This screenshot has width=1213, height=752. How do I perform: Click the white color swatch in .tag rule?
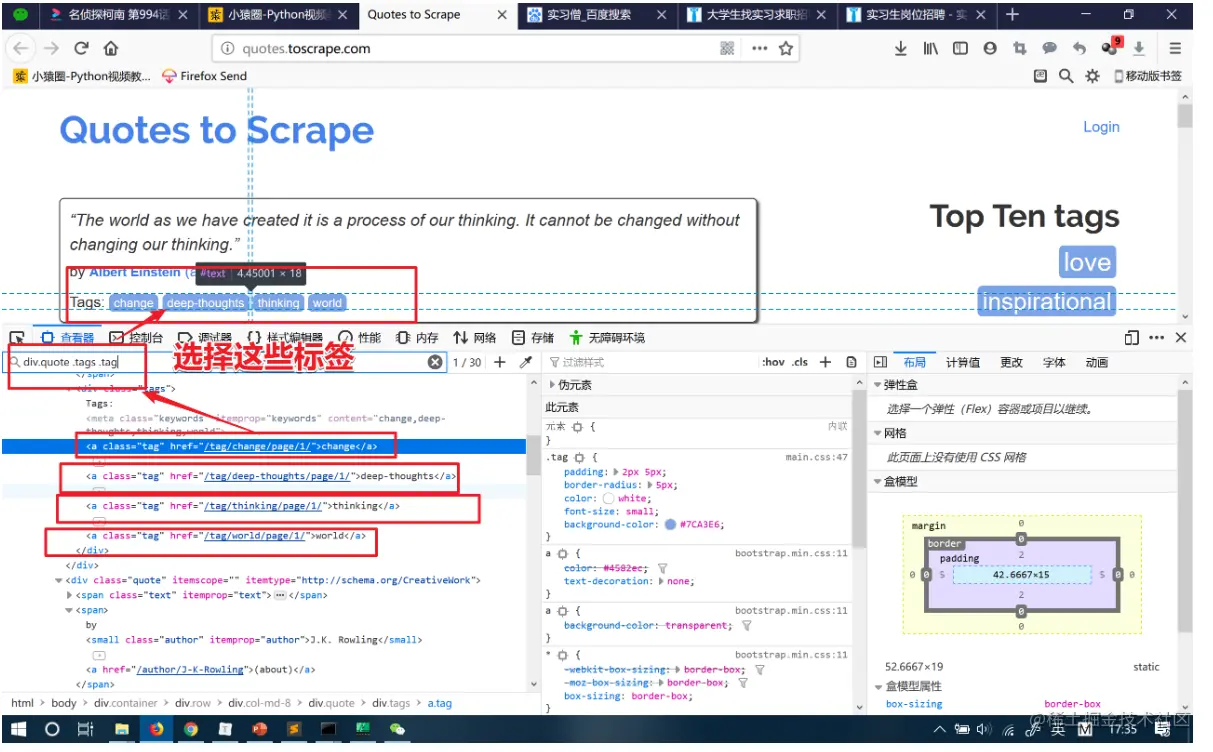click(609, 498)
